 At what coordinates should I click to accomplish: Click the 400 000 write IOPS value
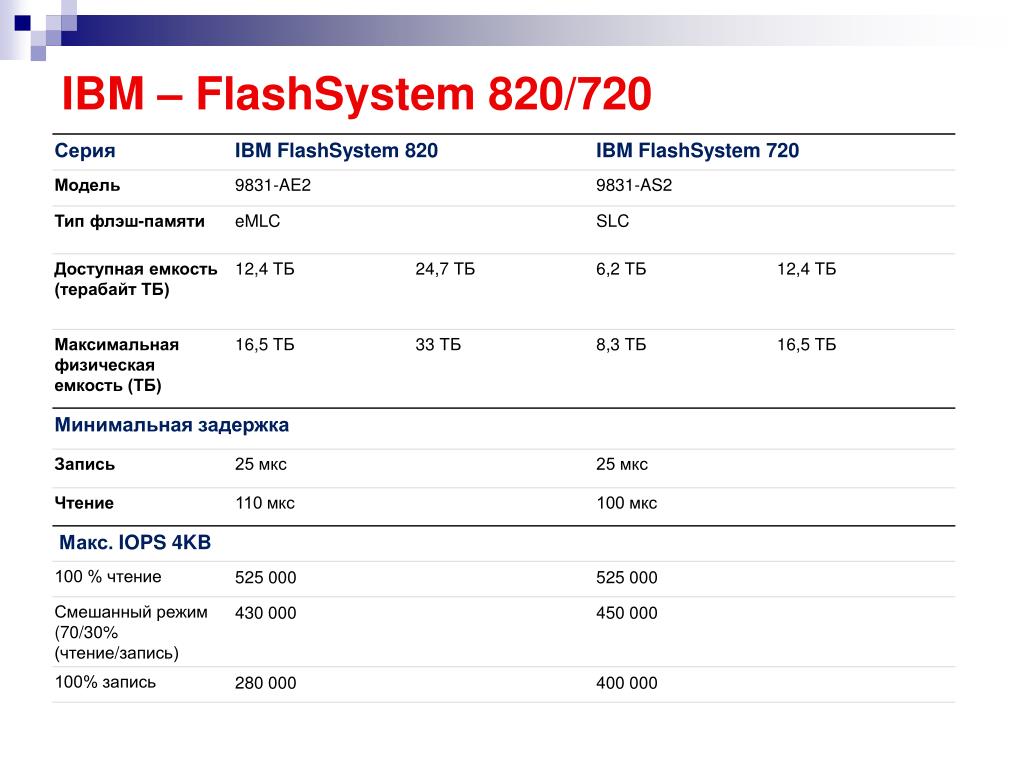pyautogui.click(x=627, y=683)
